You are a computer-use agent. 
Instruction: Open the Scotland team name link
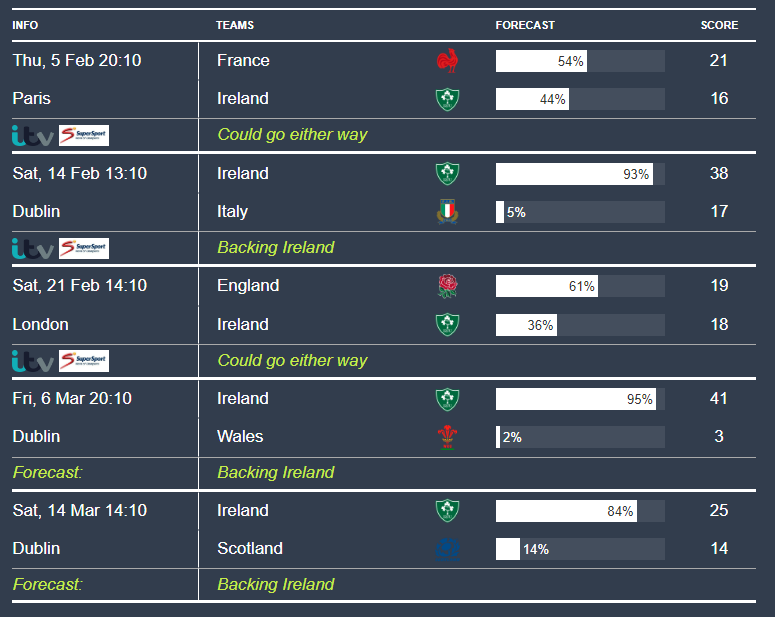pos(250,548)
